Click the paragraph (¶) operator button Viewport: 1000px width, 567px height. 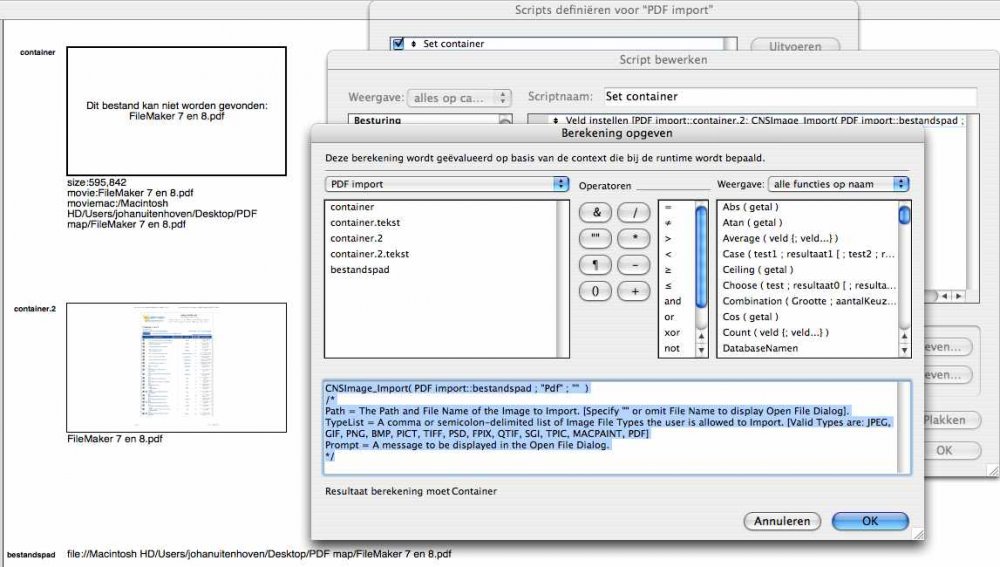(x=596, y=265)
